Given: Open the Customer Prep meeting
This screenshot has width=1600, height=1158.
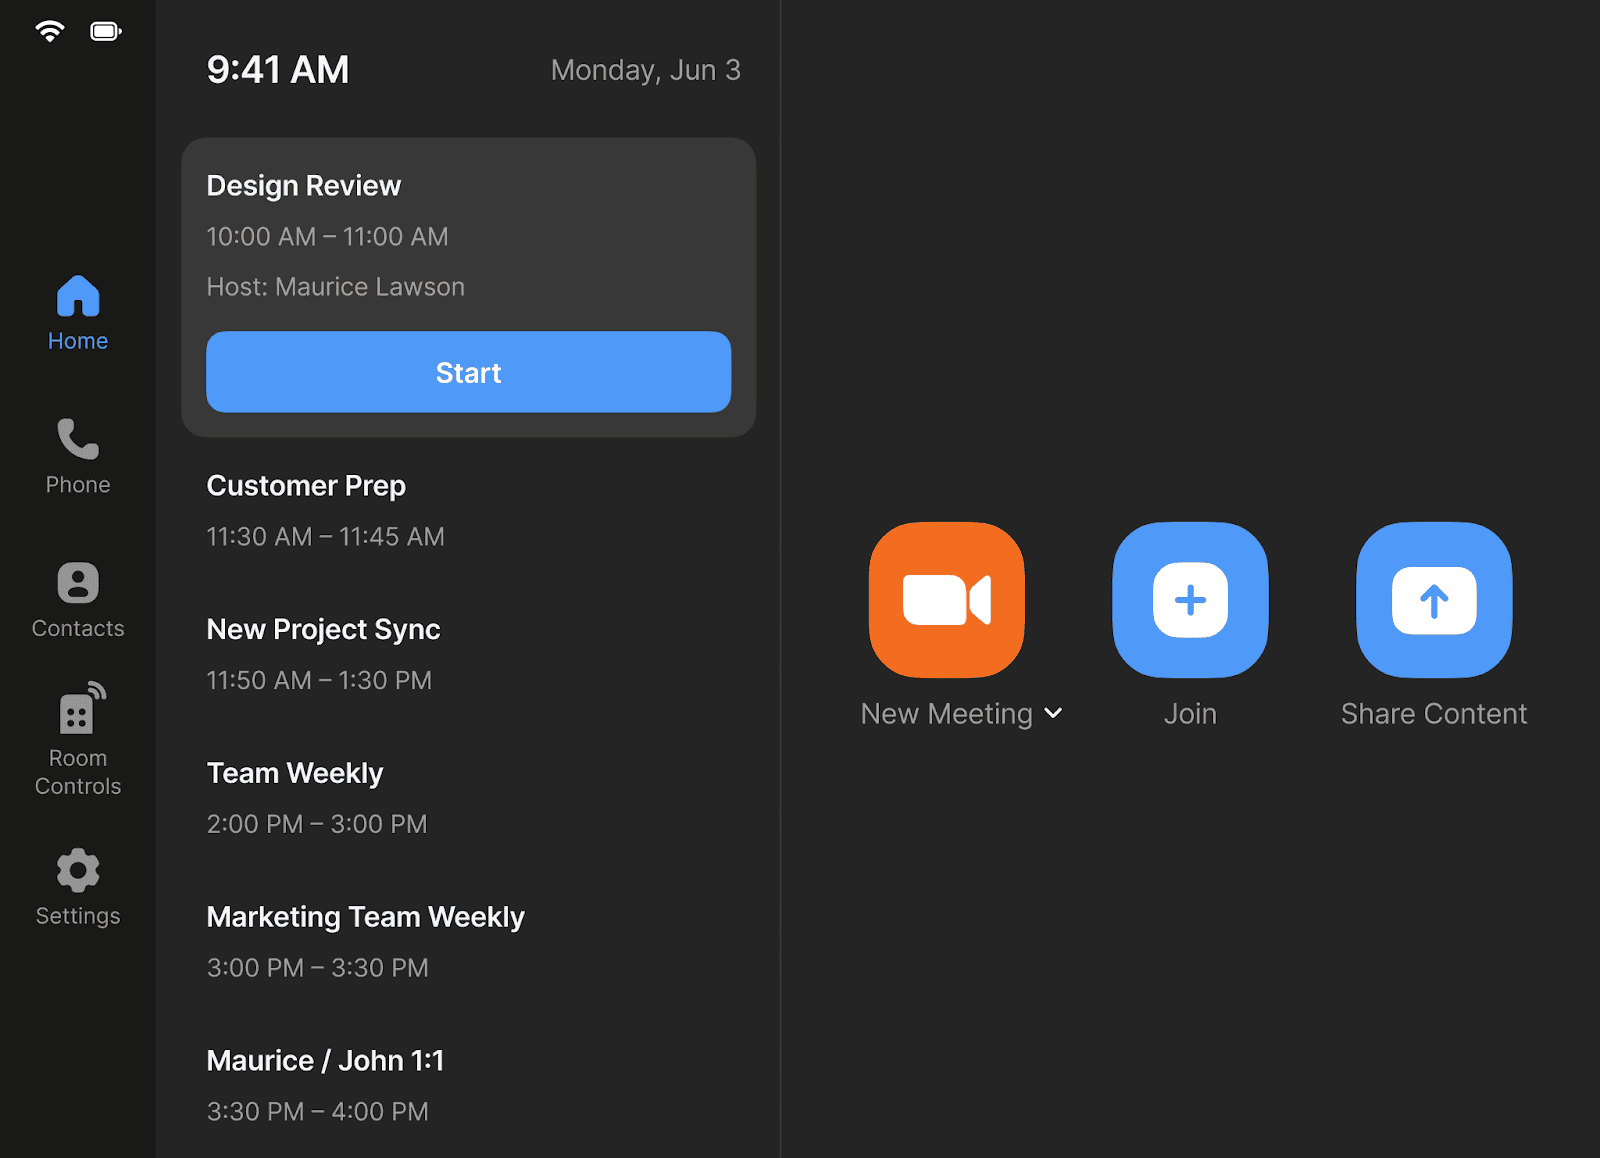Looking at the screenshot, I should pos(306,486).
